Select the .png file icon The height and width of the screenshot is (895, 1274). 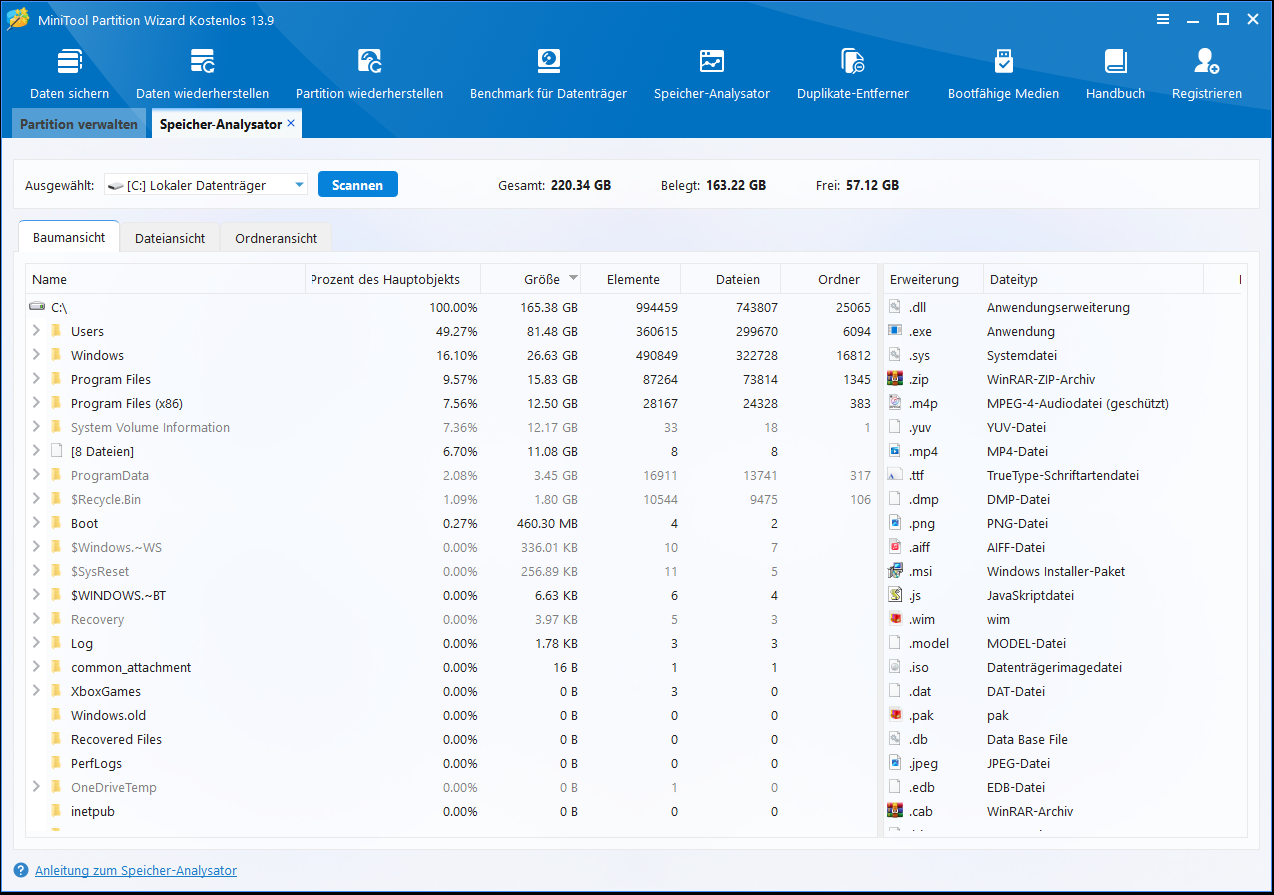[x=895, y=523]
